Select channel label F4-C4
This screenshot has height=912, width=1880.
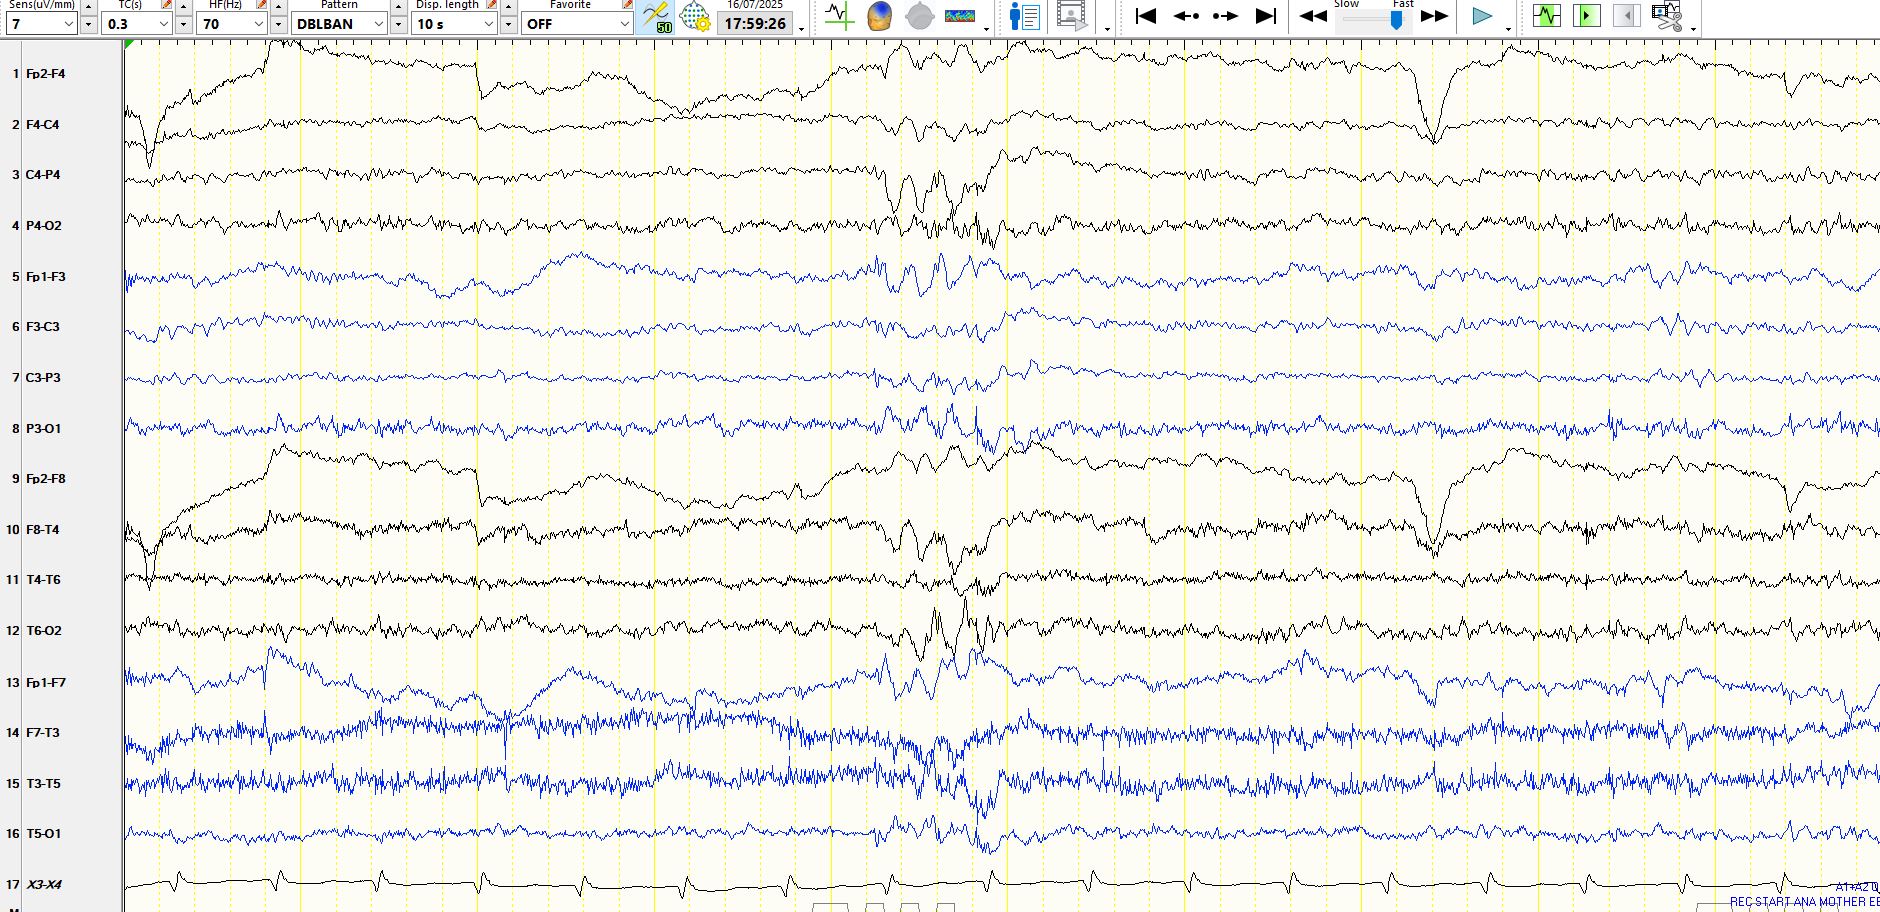point(42,125)
